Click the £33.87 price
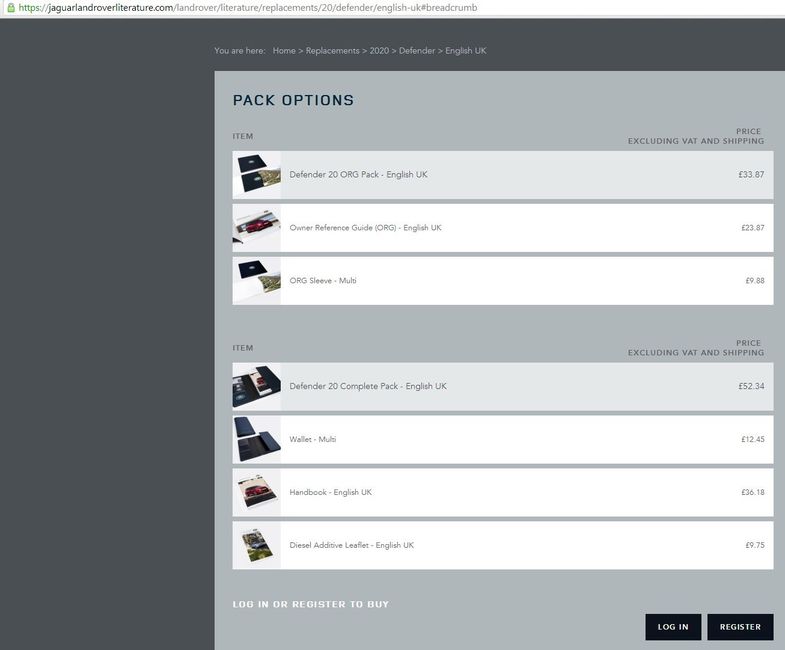The image size is (785, 650). (751, 175)
